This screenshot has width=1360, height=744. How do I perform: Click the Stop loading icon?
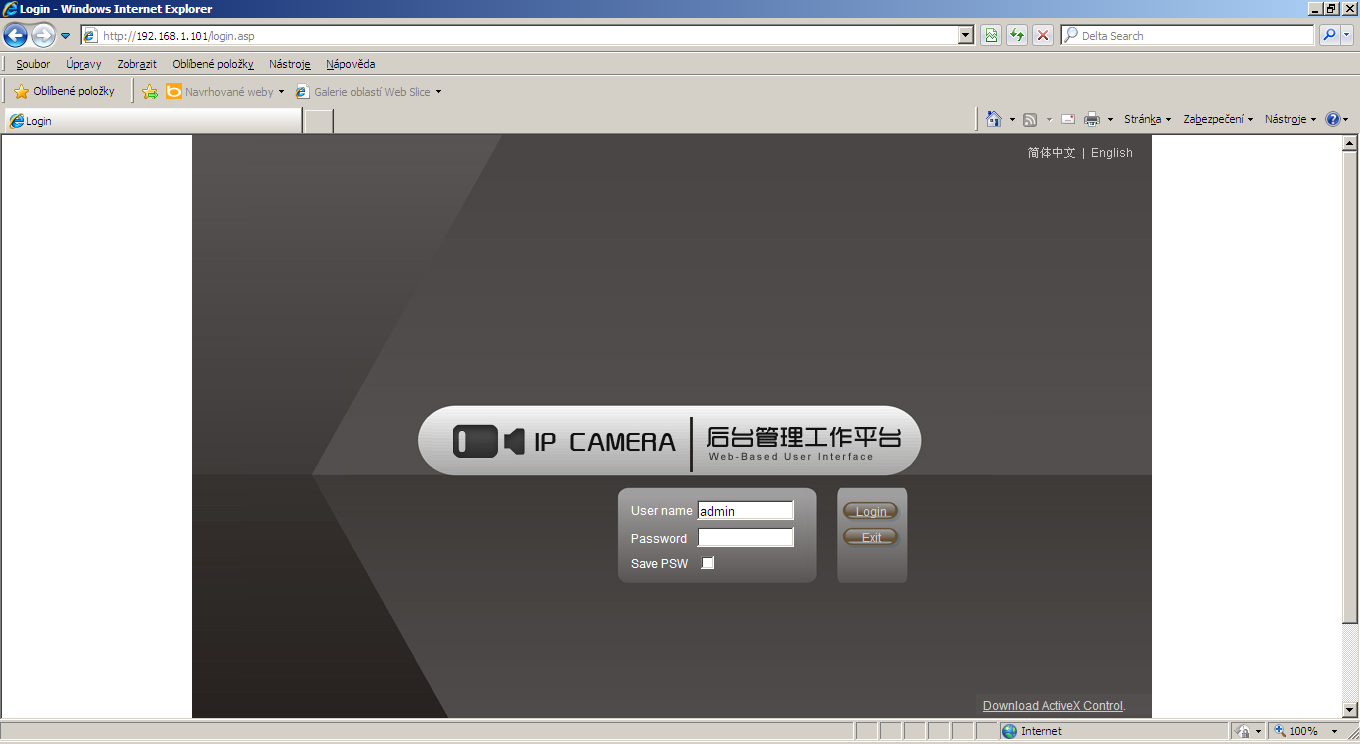click(x=1043, y=36)
